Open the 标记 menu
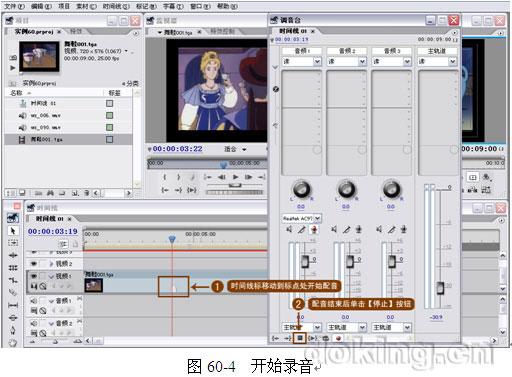The width and height of the screenshot is (512, 377). 146,6
